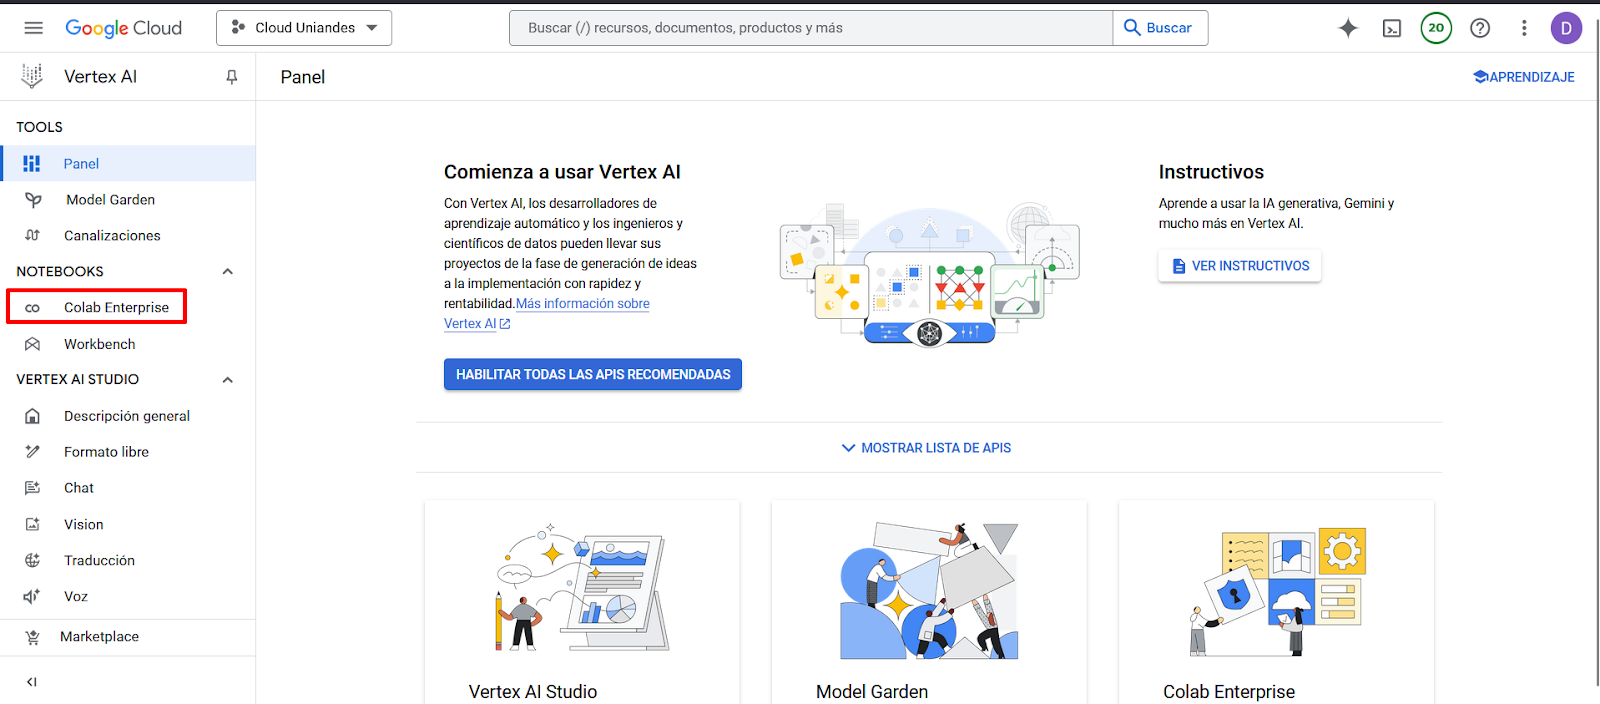Screen dimensions: 1600x704
Task: Open the three-dot settings menu
Action: click(1524, 28)
